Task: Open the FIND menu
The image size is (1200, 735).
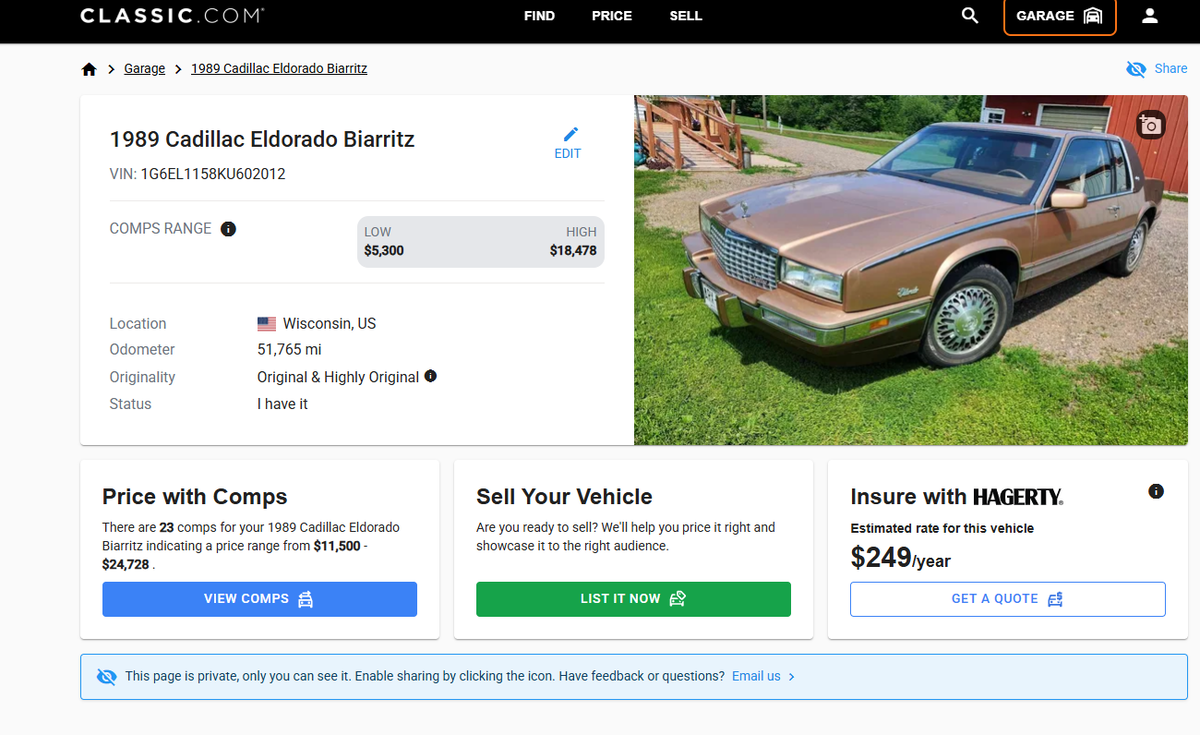Action: [x=539, y=16]
